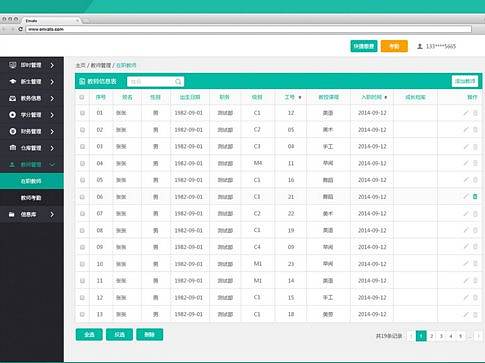Screen dimensions: 485x363
Task: Click the graduation cap icon for 新生管理
Action: pyautogui.click(x=13, y=81)
